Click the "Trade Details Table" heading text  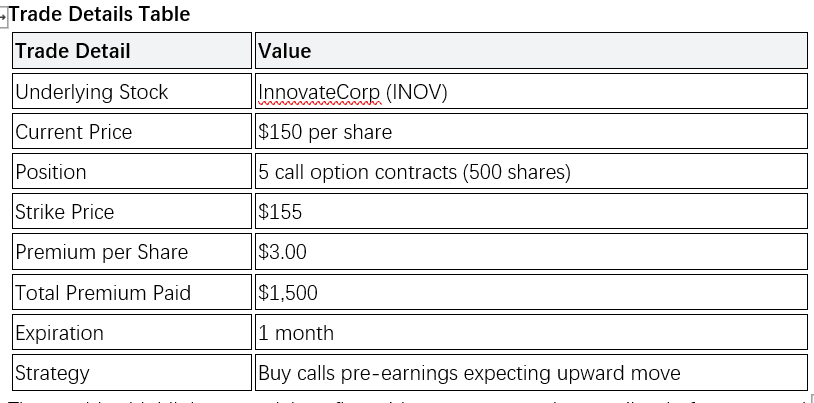[99, 15]
